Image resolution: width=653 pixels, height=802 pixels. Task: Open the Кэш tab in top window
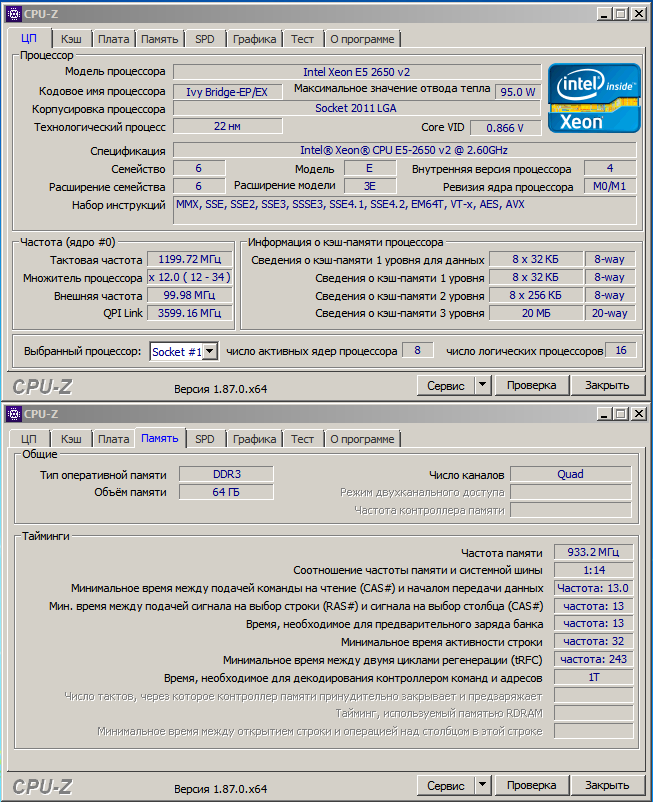71,39
